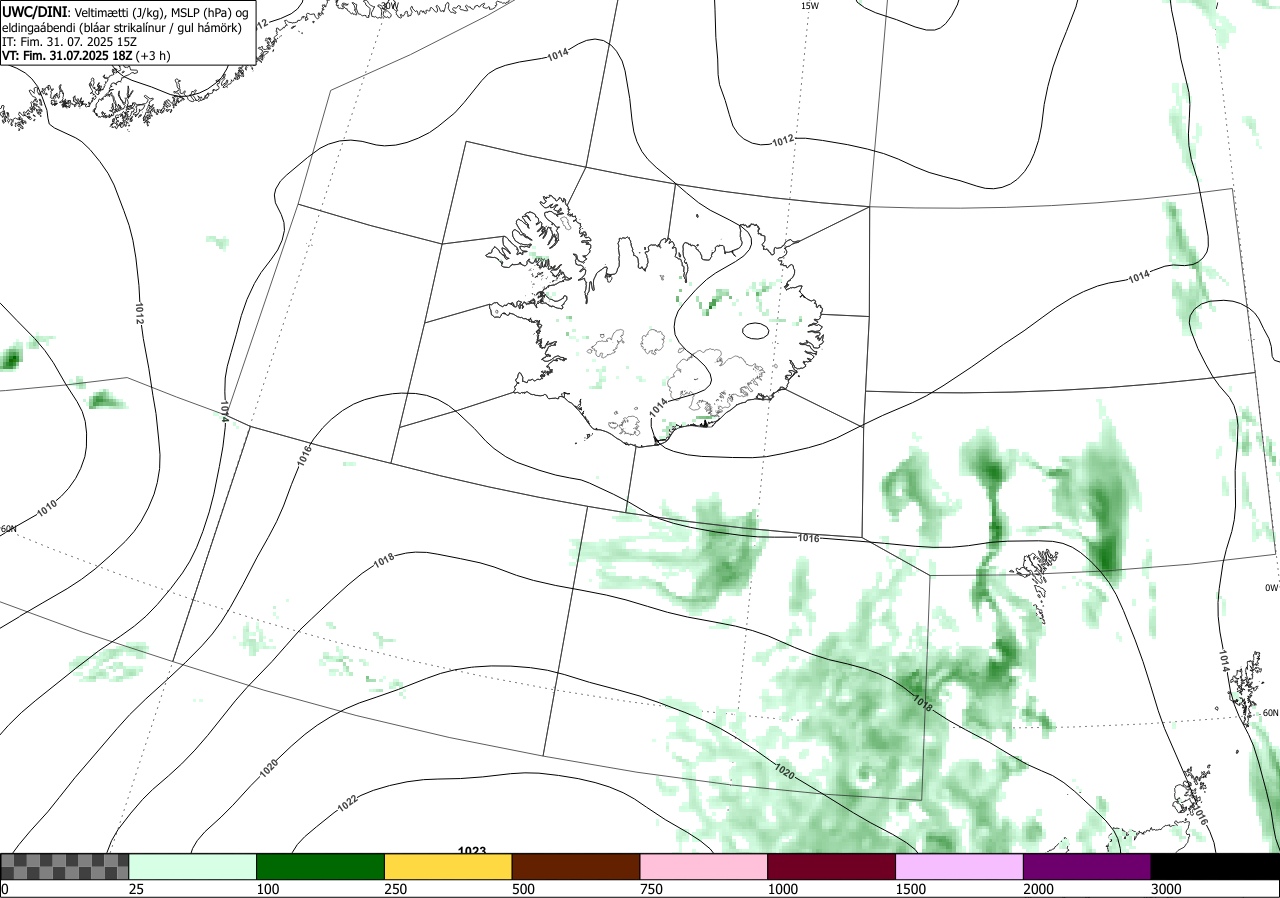Click the legend tick label "750"

pyautogui.click(x=651, y=889)
